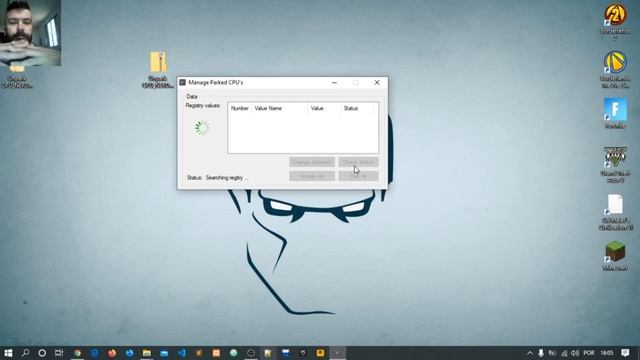The width and height of the screenshot is (640, 360).
Task: Close the Manage Parked CPU's window
Action: coord(377,82)
